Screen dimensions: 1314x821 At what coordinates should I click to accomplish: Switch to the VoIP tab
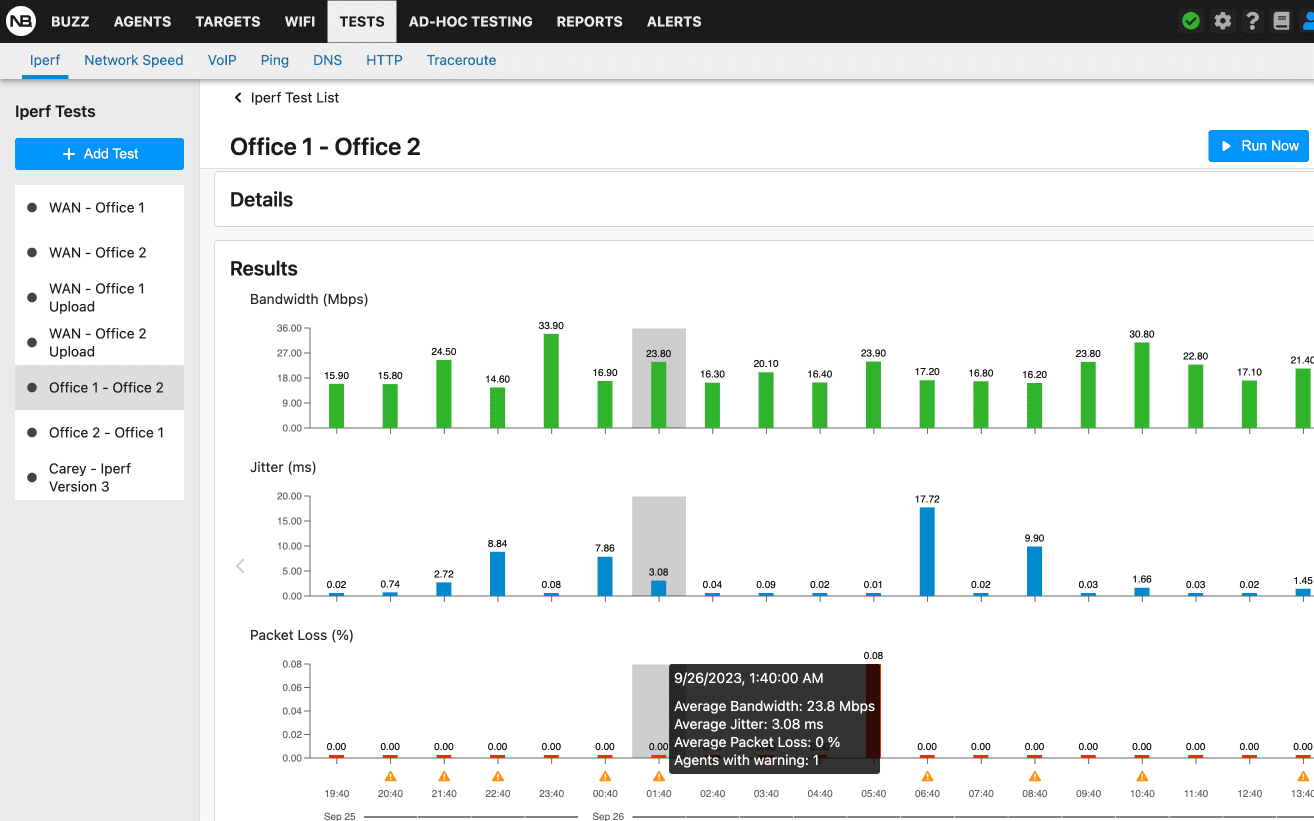coord(222,60)
